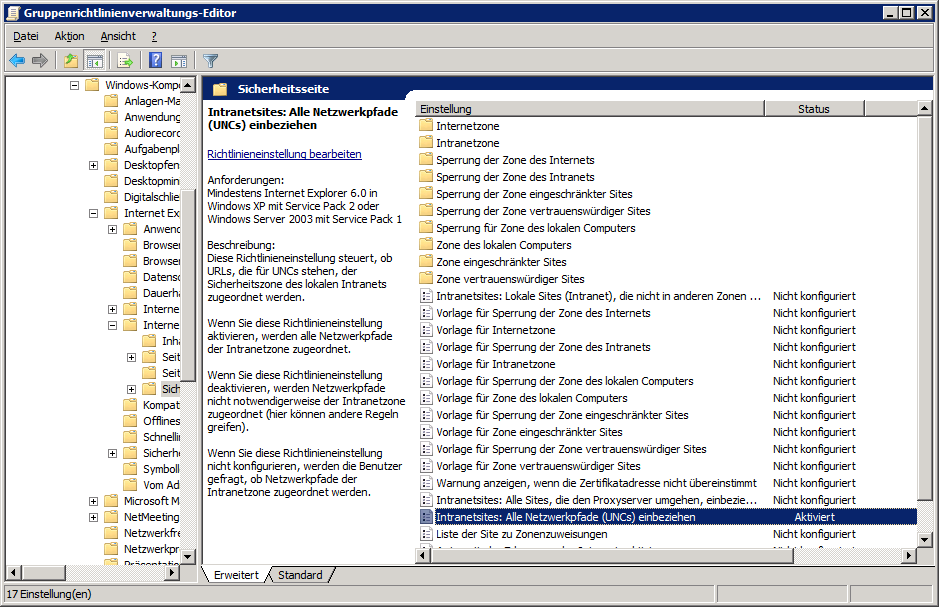Click the Richtlinieneinstellung bearbeiten link
The width and height of the screenshot is (939, 607).
tap(284, 154)
